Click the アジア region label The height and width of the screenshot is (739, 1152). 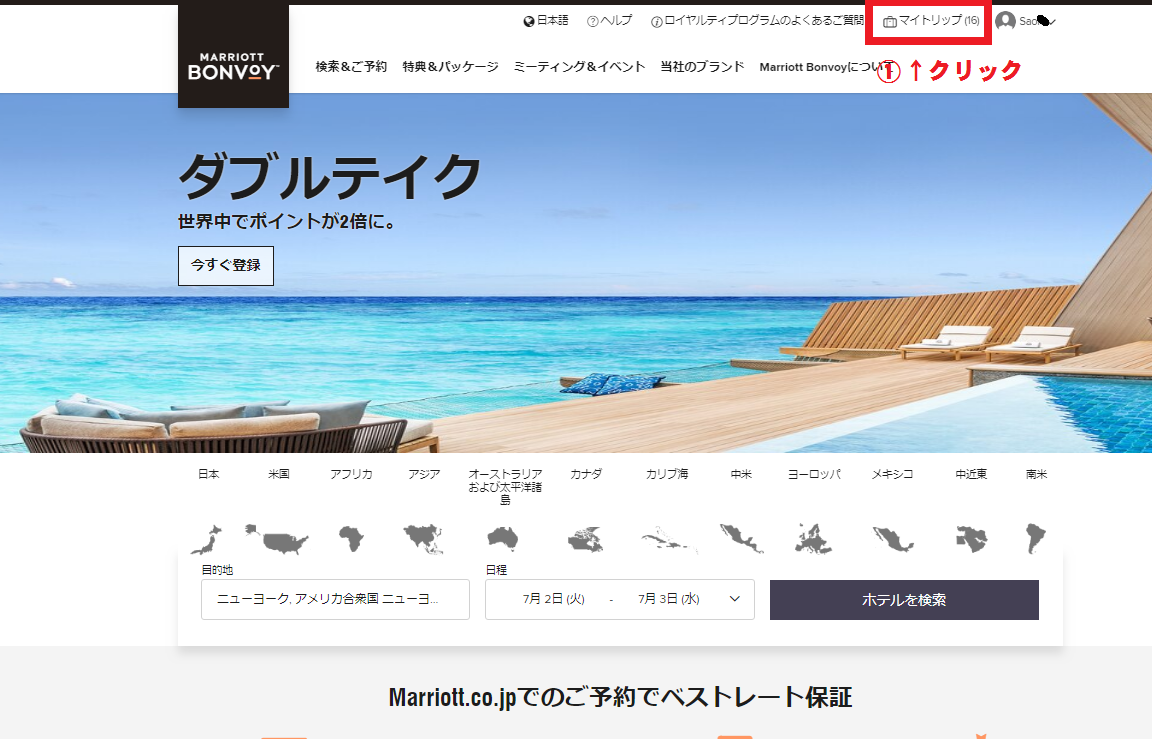pyautogui.click(x=424, y=475)
